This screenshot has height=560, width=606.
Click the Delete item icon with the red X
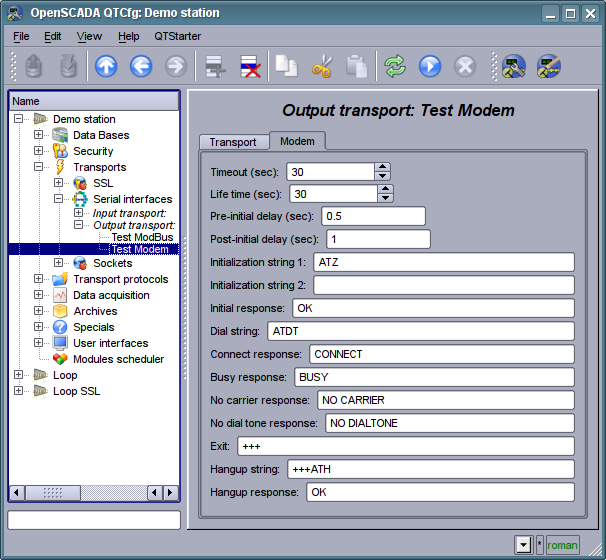tap(250, 66)
